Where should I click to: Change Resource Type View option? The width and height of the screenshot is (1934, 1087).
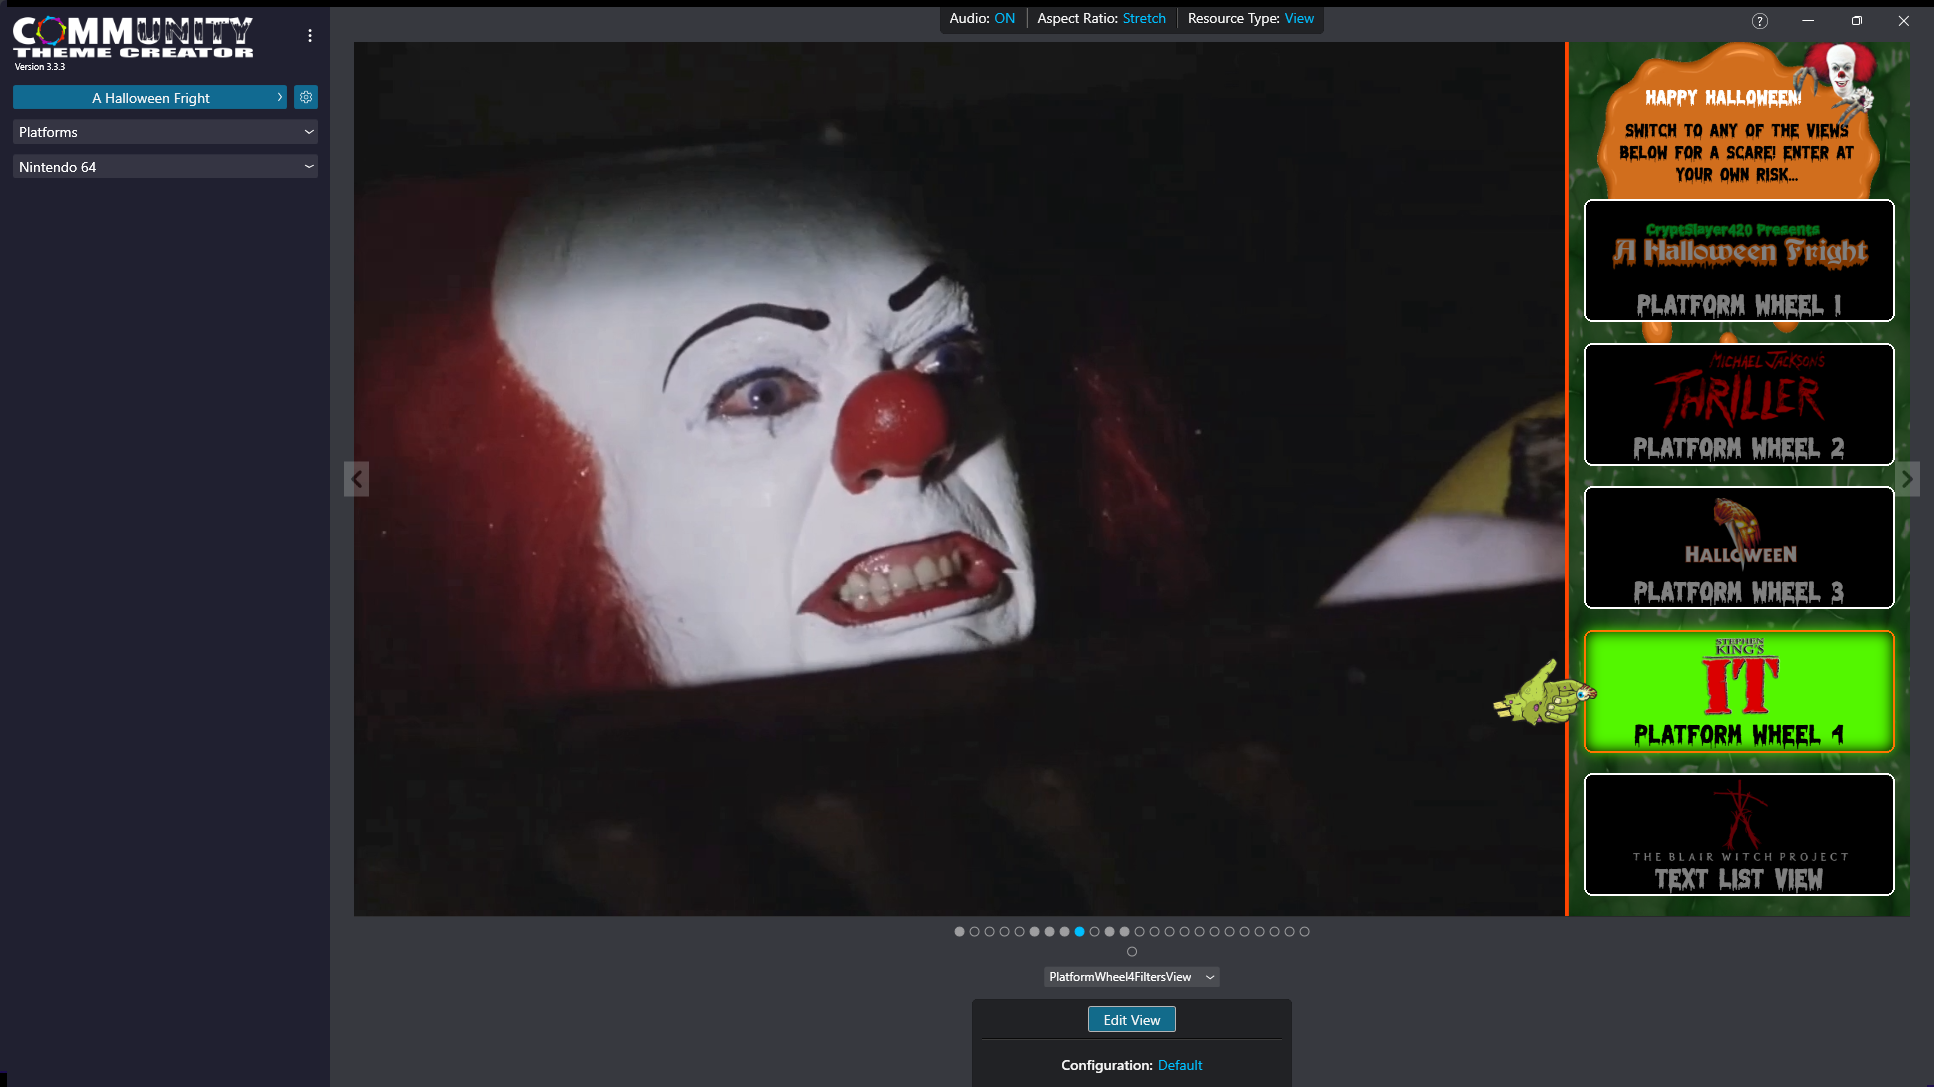click(x=1299, y=19)
